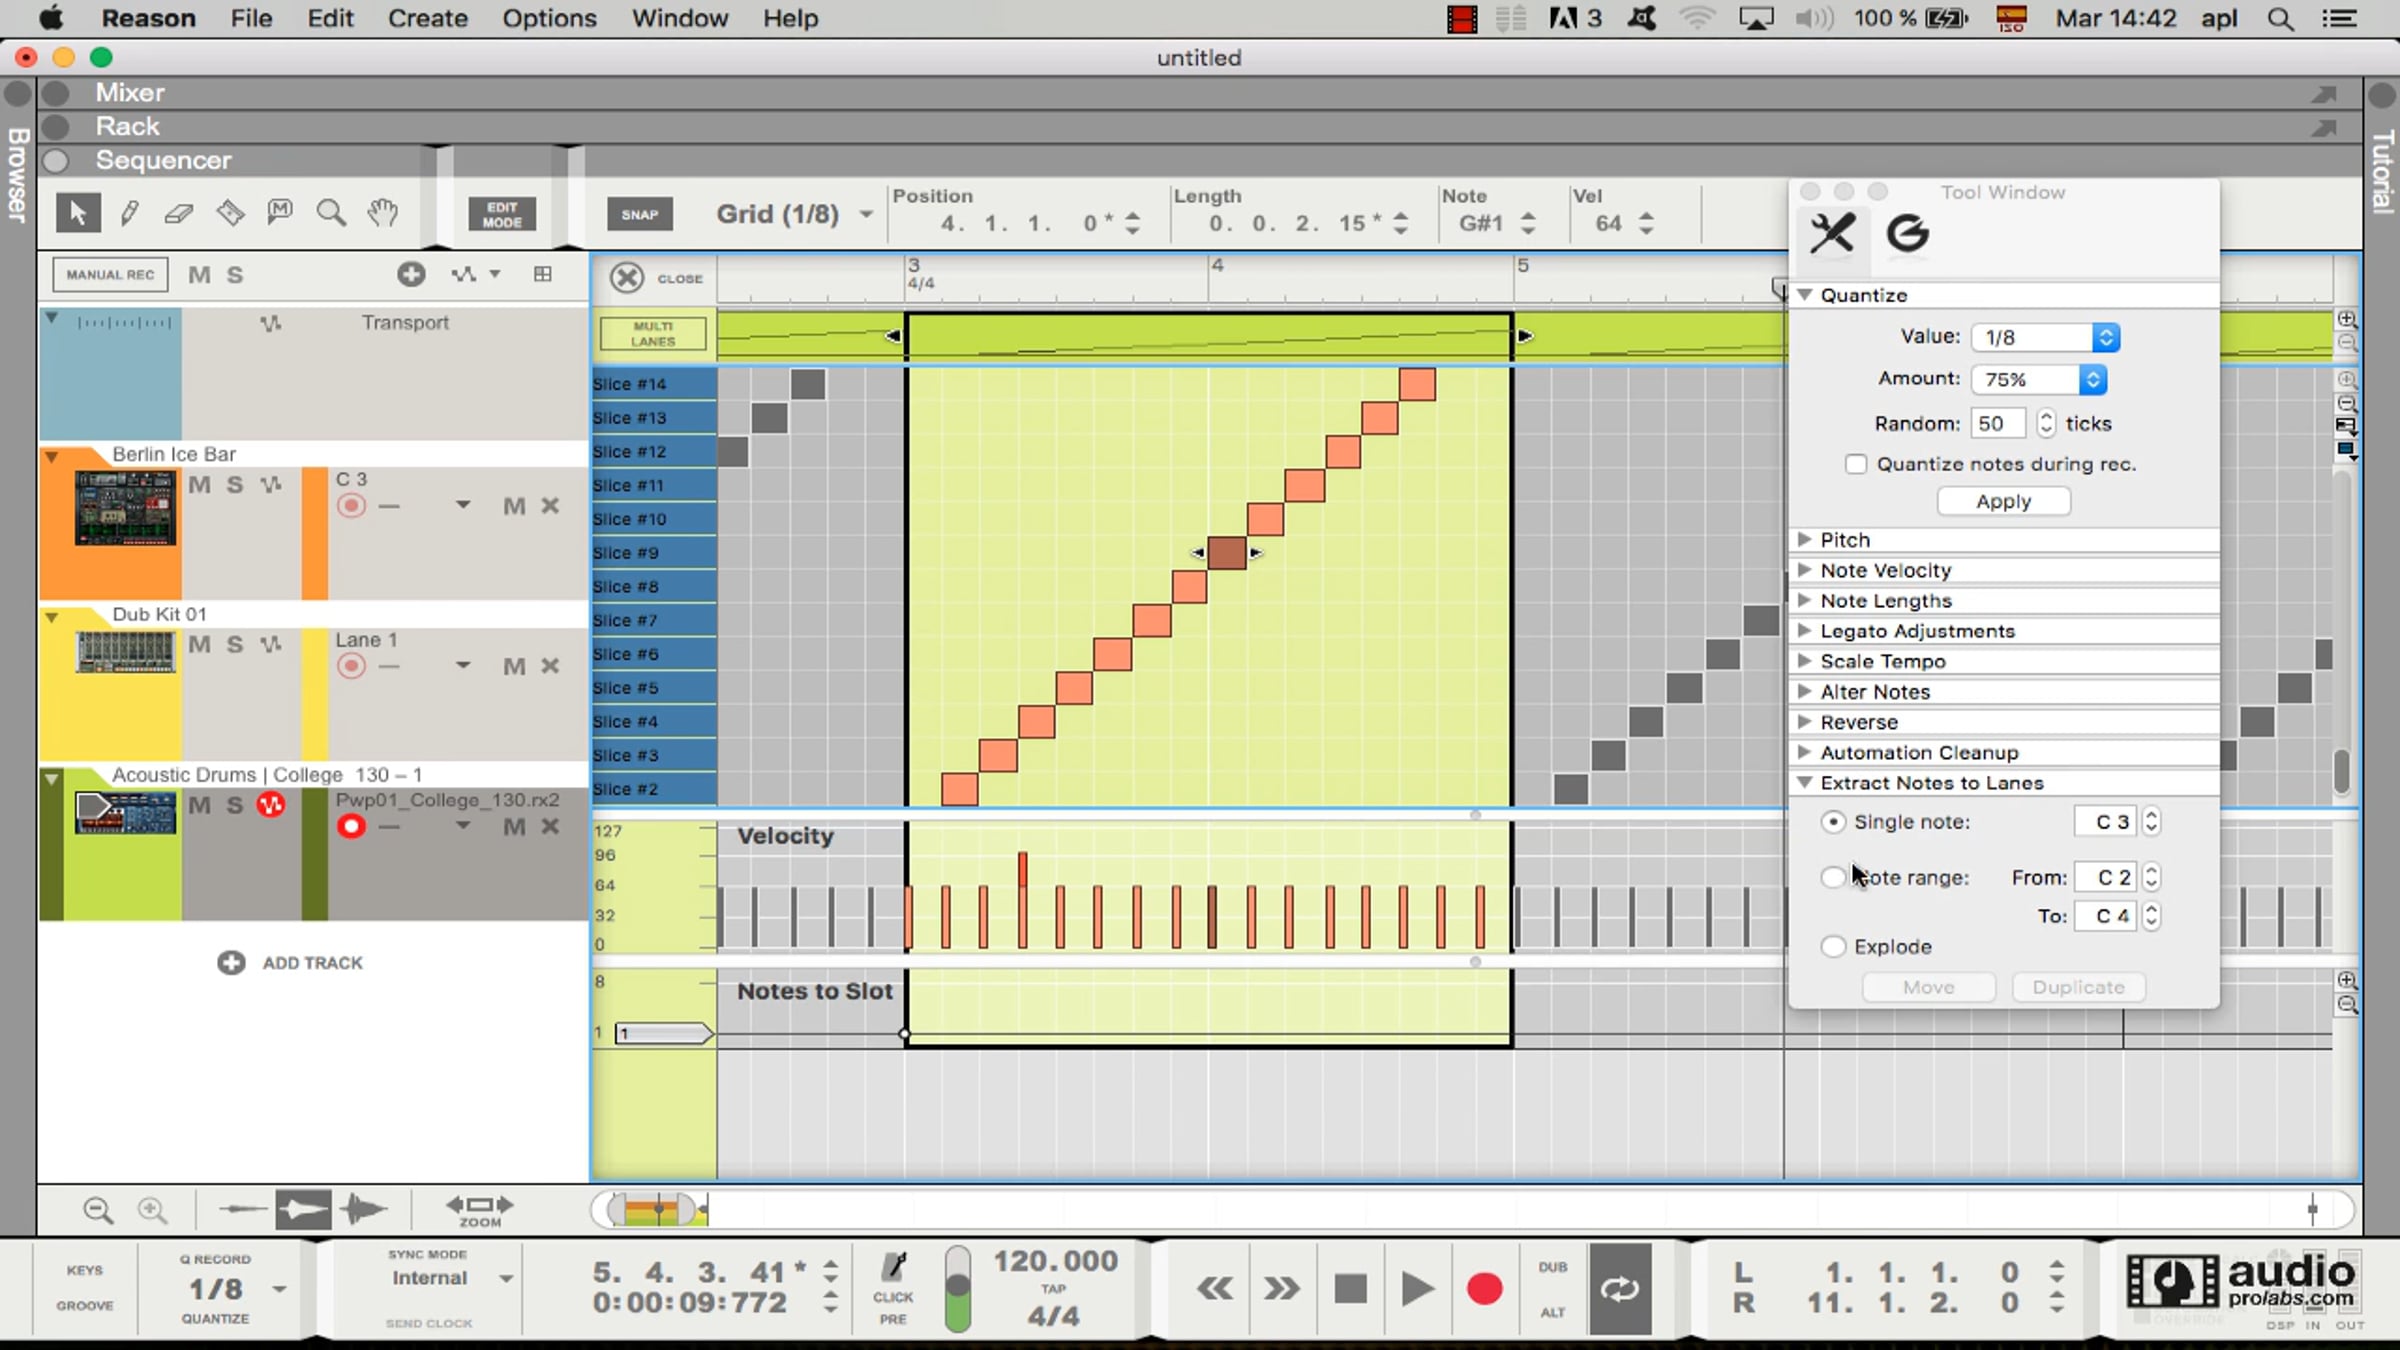Enable Quantize notes during rec. checkbox
Viewport: 2400px width, 1350px height.
coord(1856,464)
